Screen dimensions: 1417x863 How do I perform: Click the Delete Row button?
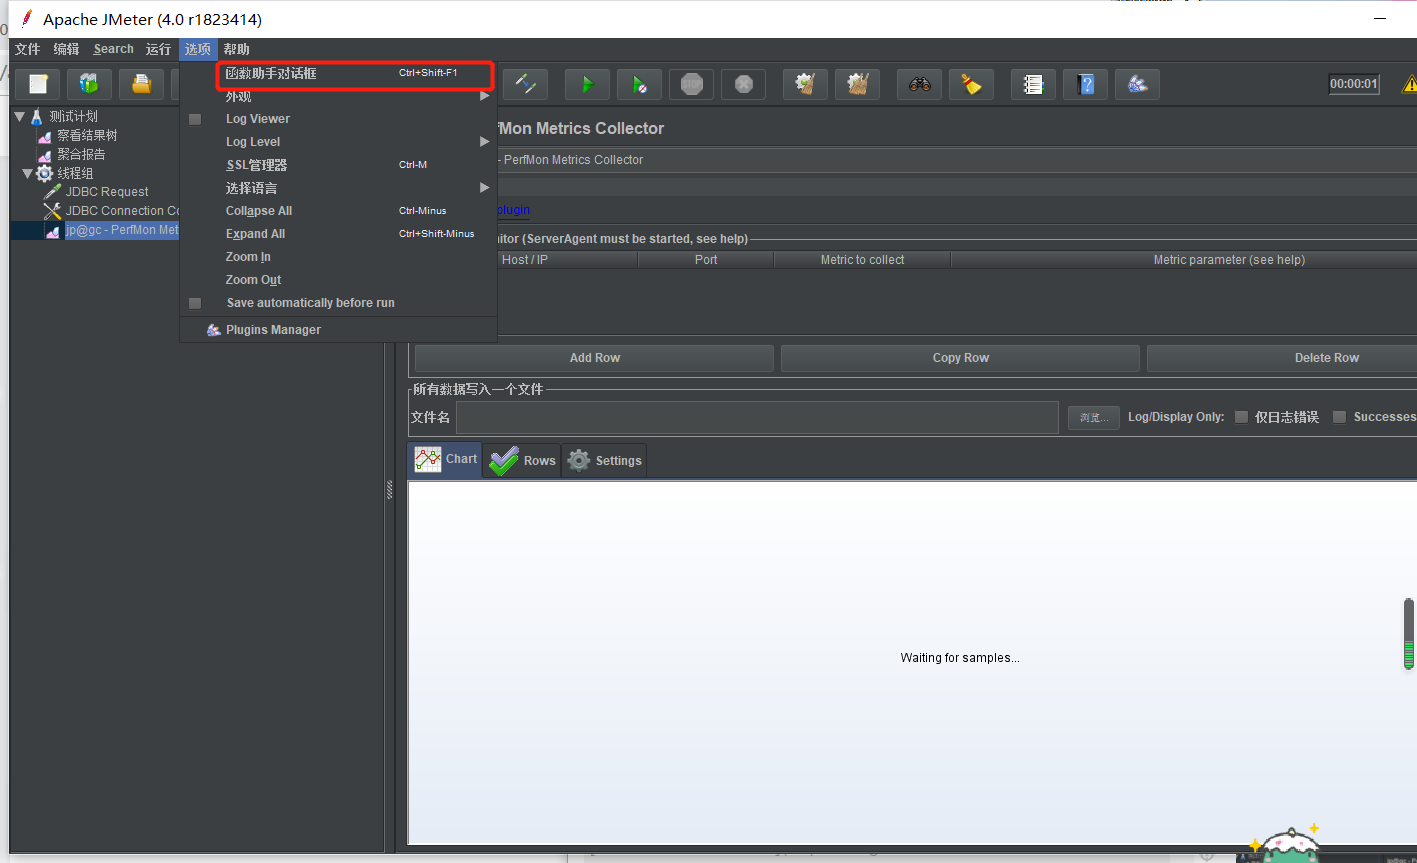tap(1282, 358)
